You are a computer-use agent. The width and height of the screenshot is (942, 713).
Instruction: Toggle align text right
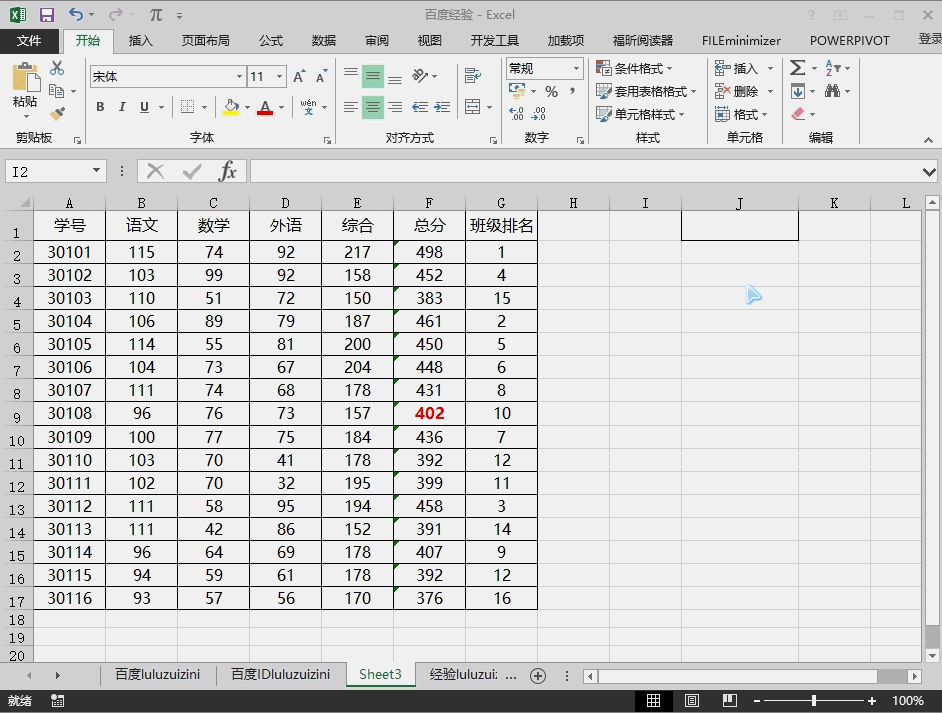(x=395, y=108)
